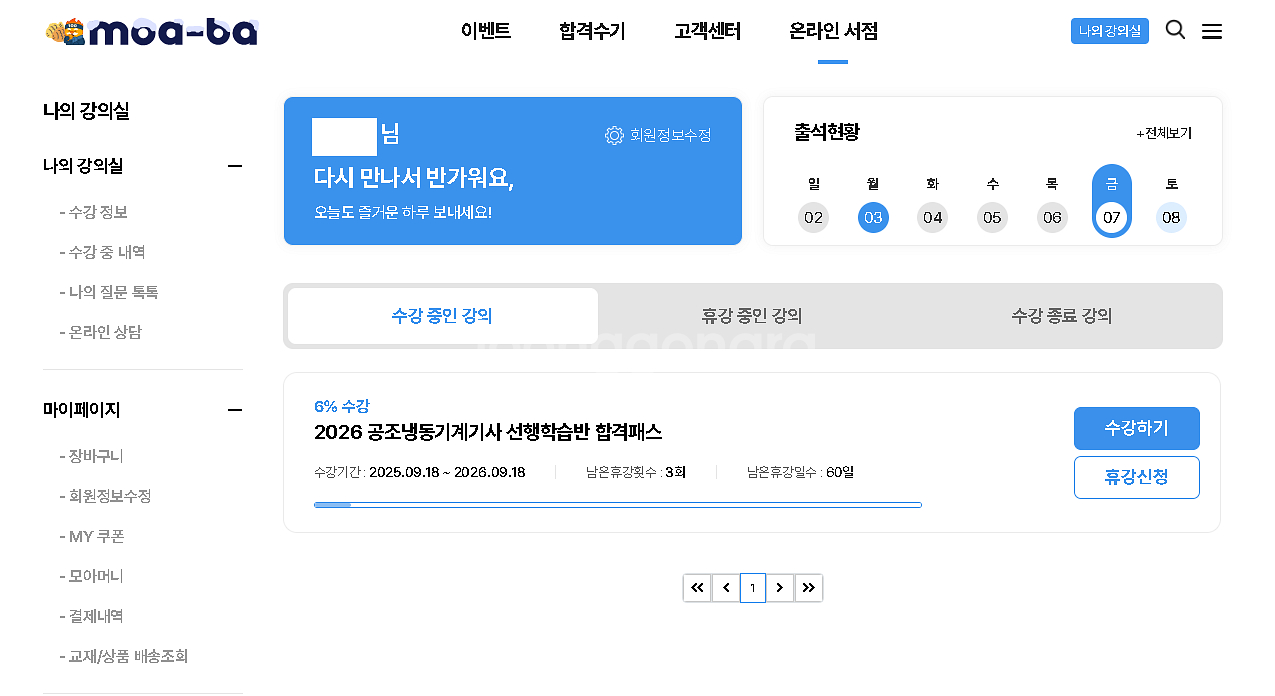Click the 휴강신청 button
The height and width of the screenshot is (696, 1275).
(1136, 477)
